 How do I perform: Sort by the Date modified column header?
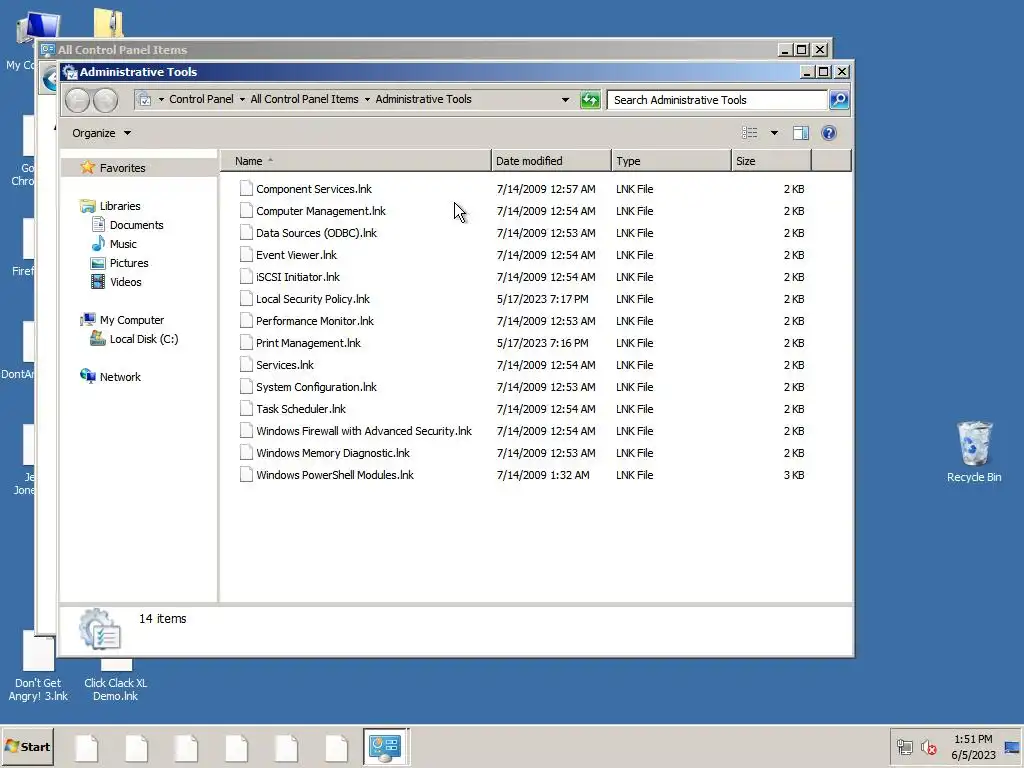[x=551, y=161]
